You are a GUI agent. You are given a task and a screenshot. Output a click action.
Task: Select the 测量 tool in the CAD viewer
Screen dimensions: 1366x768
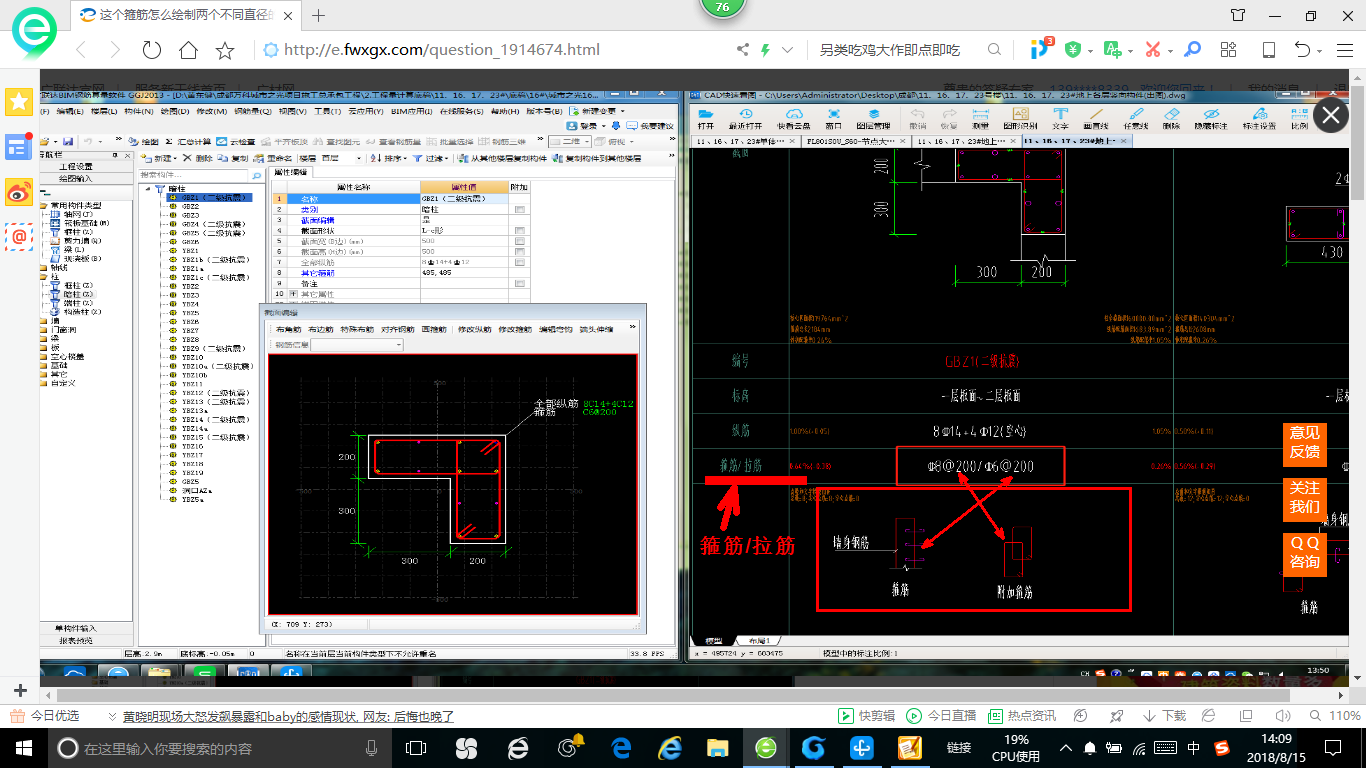[981, 119]
